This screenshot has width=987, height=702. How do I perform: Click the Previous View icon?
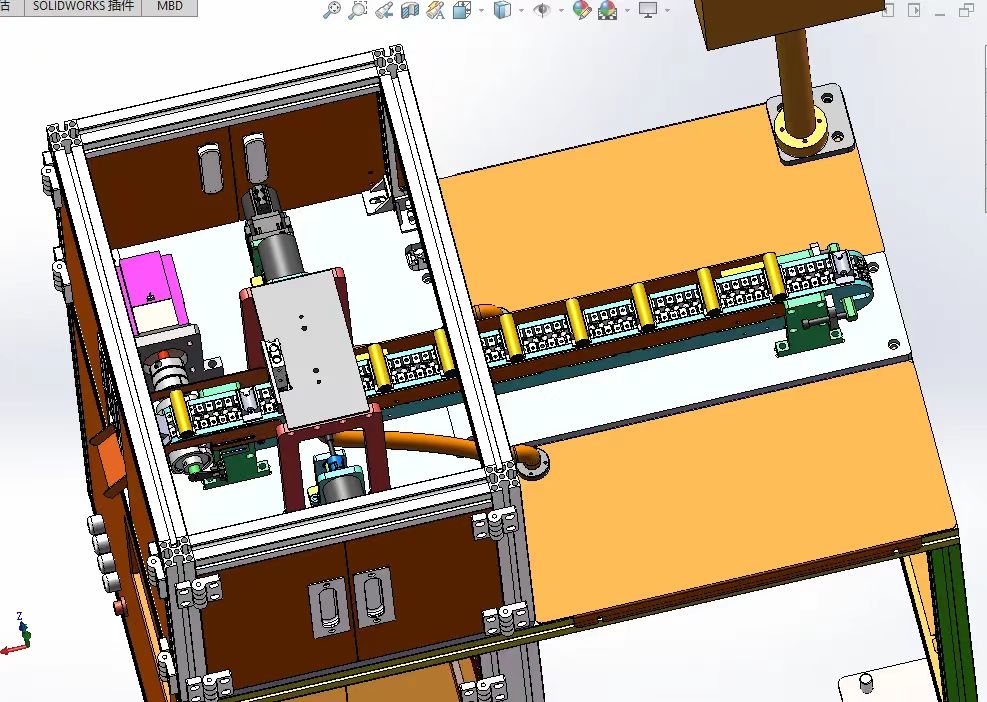(x=384, y=9)
